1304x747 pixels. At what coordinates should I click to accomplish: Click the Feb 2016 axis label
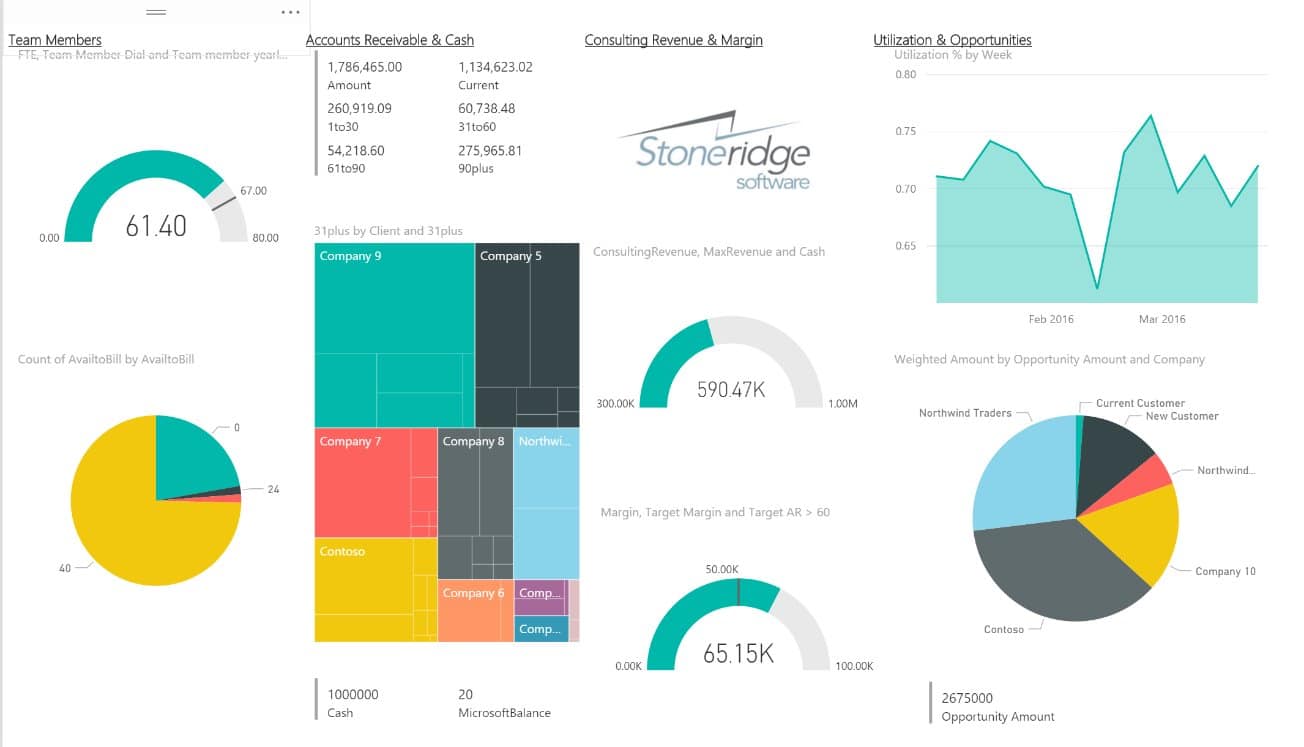pos(1051,319)
